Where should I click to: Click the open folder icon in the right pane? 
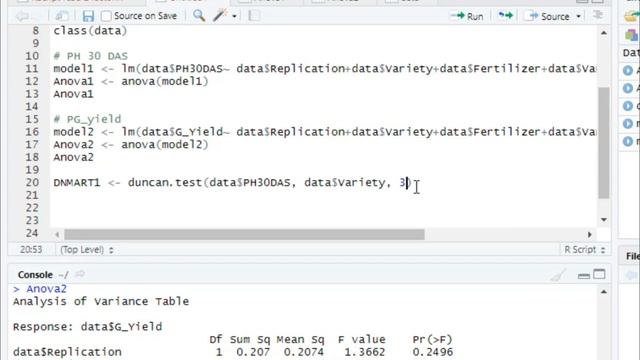(x=632, y=16)
